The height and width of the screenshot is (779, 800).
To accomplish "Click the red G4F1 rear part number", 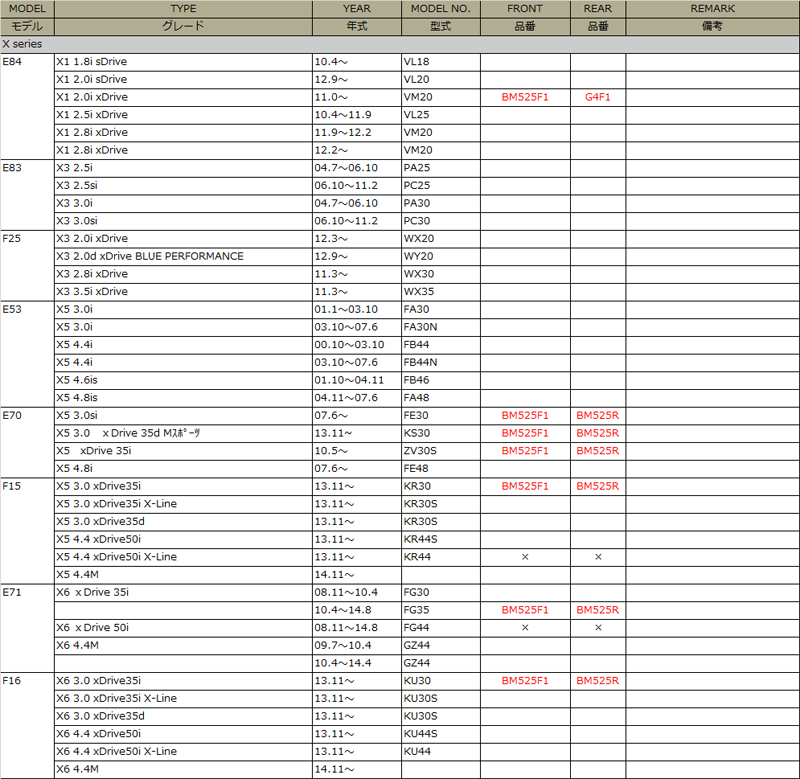I will 597,97.
